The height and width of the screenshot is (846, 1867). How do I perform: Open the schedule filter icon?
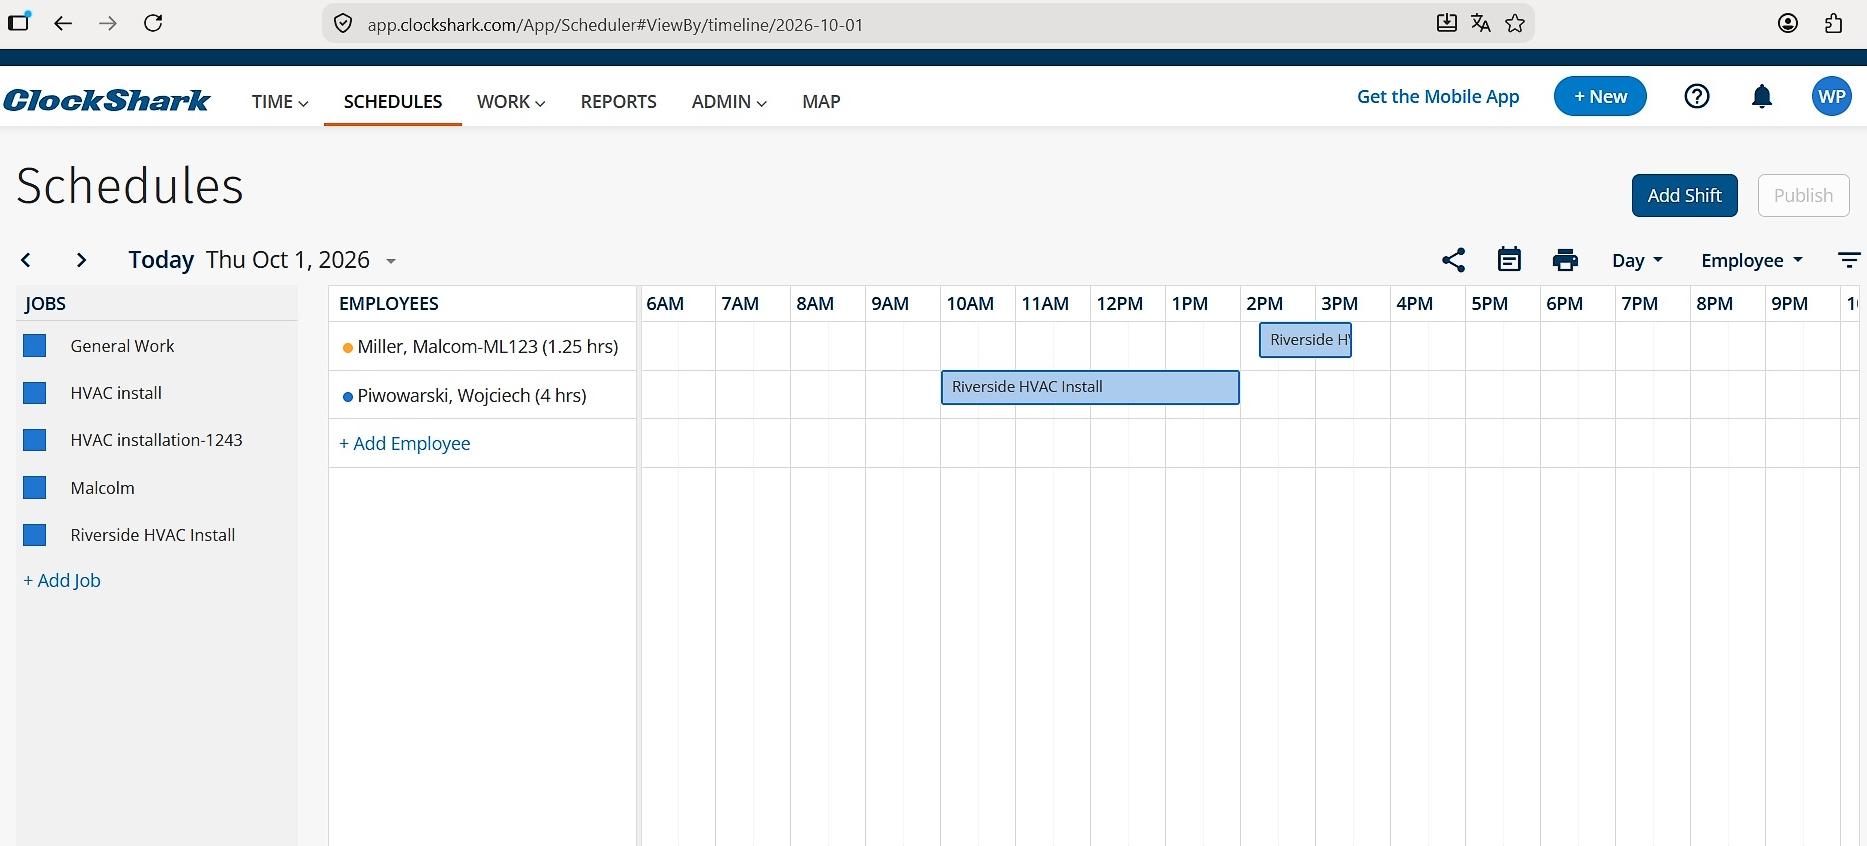(1849, 260)
